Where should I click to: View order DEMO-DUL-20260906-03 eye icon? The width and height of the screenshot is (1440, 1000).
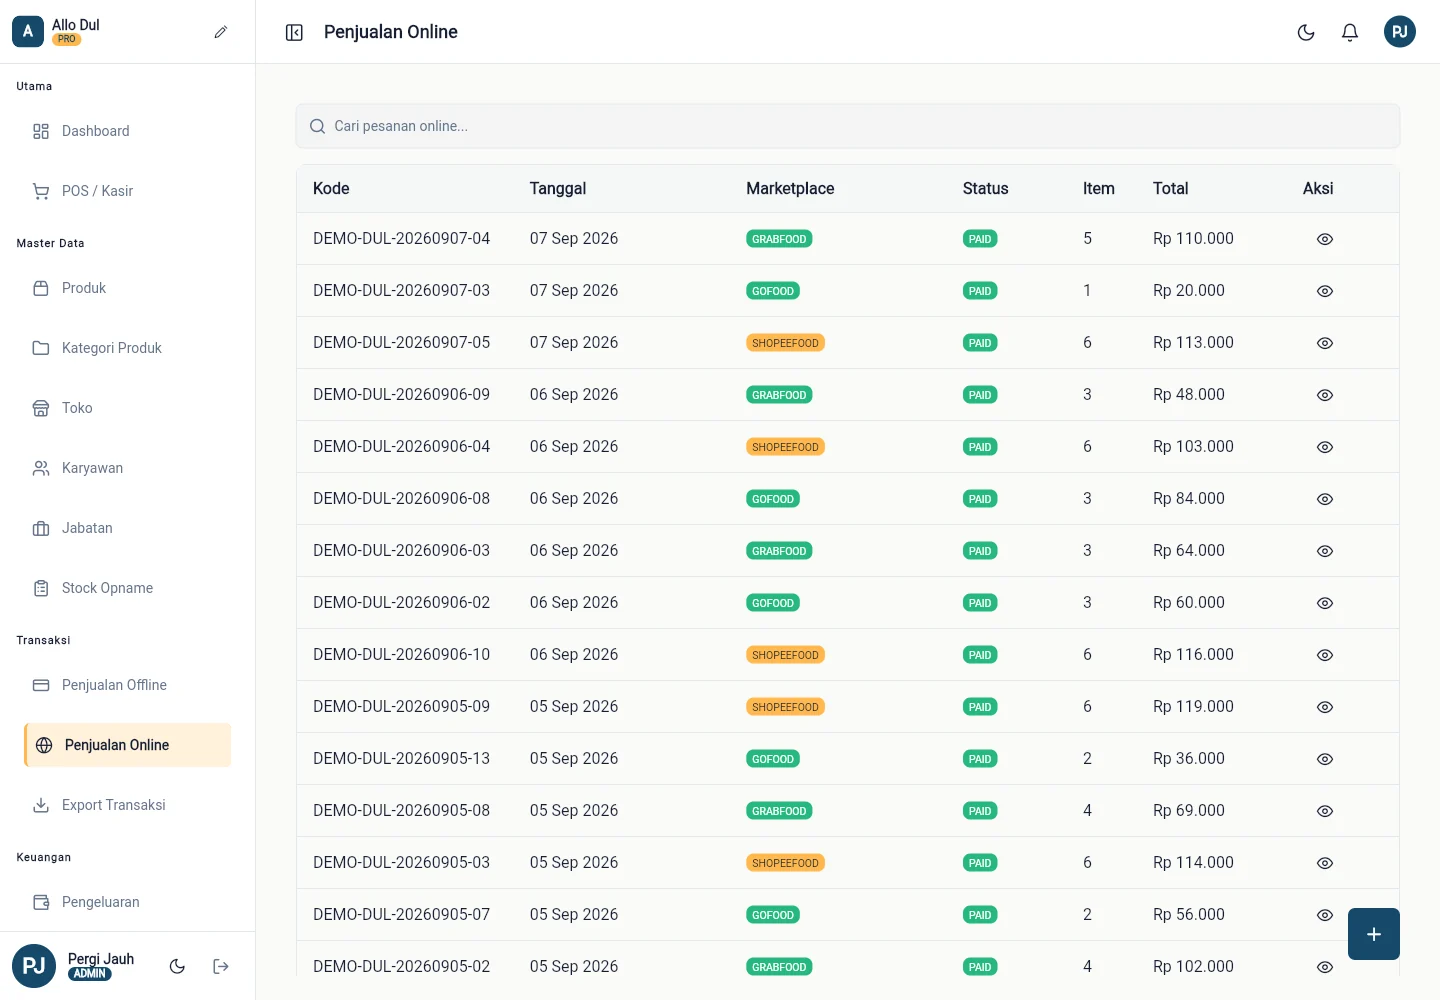[x=1325, y=551]
